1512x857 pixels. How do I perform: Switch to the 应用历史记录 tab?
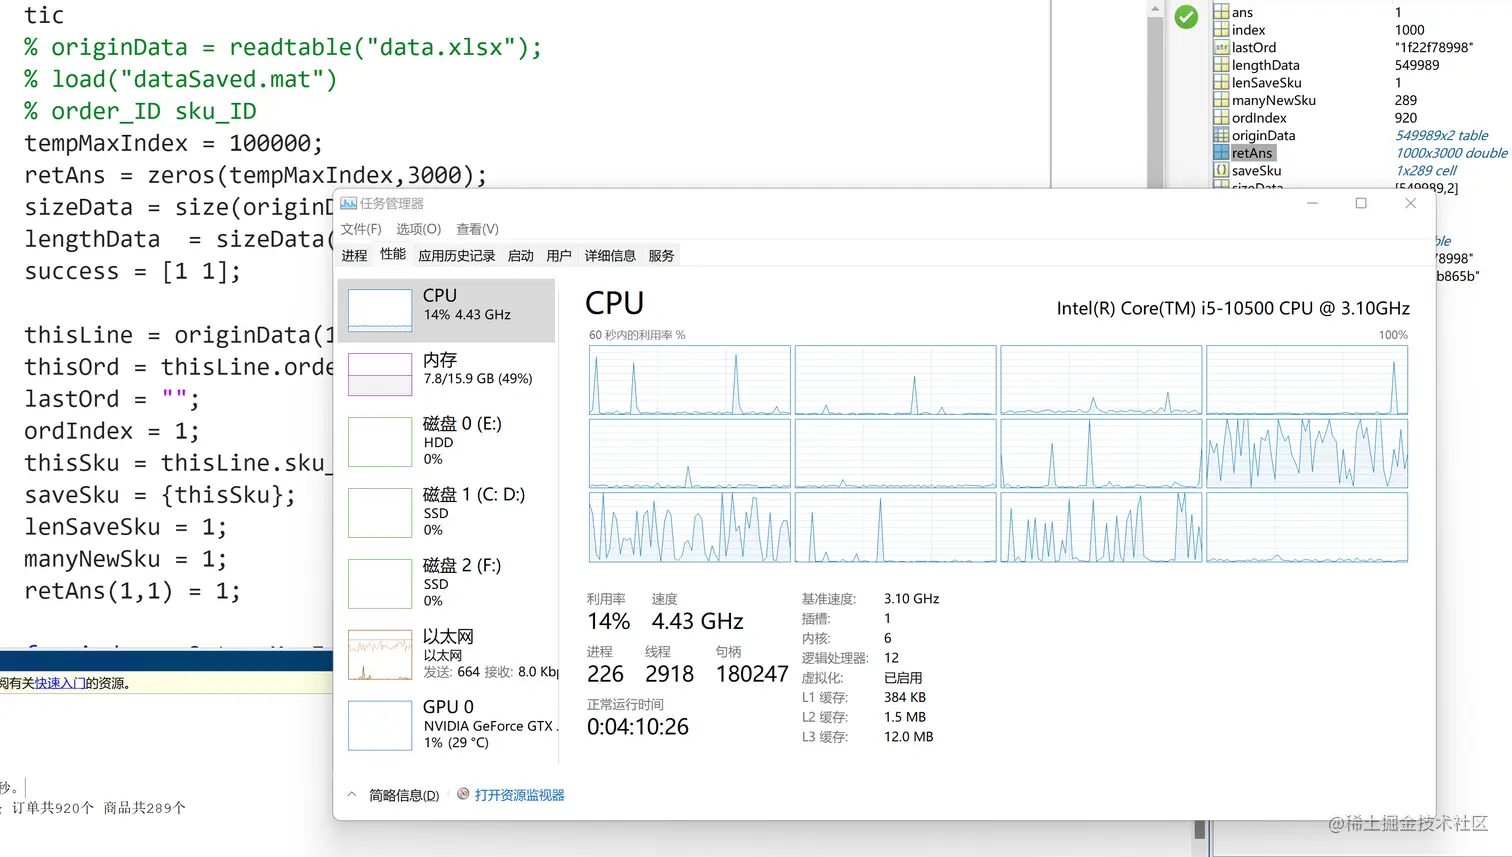(x=456, y=256)
